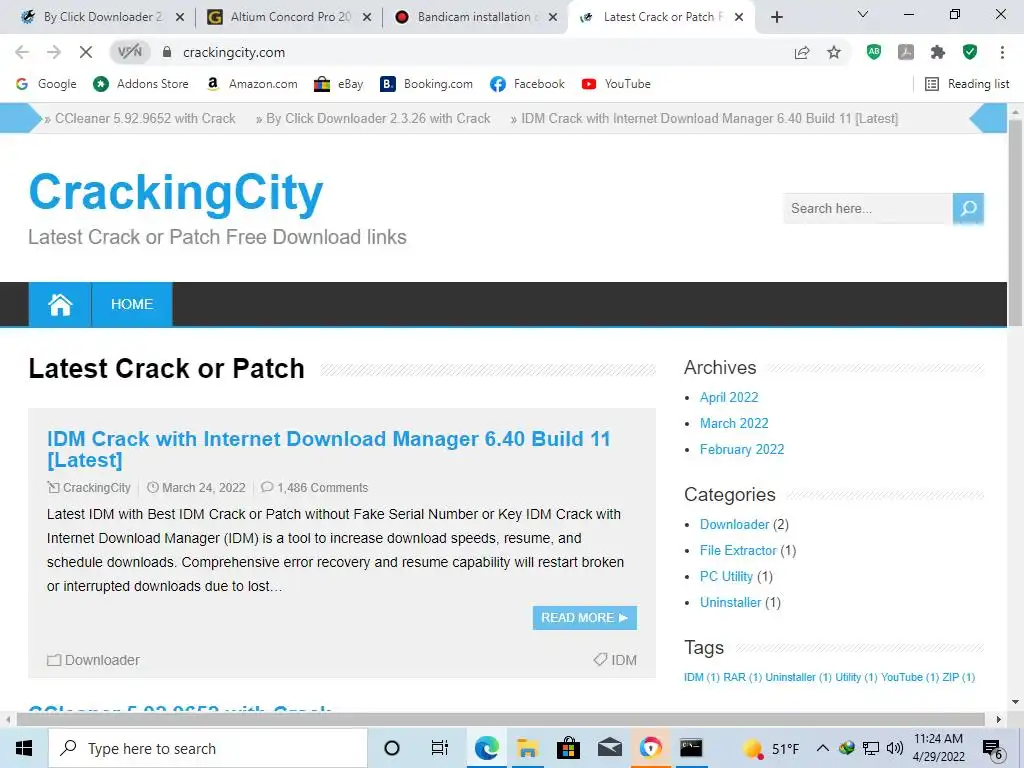Open the March 2022 archive
The height and width of the screenshot is (768, 1024).
(x=734, y=423)
